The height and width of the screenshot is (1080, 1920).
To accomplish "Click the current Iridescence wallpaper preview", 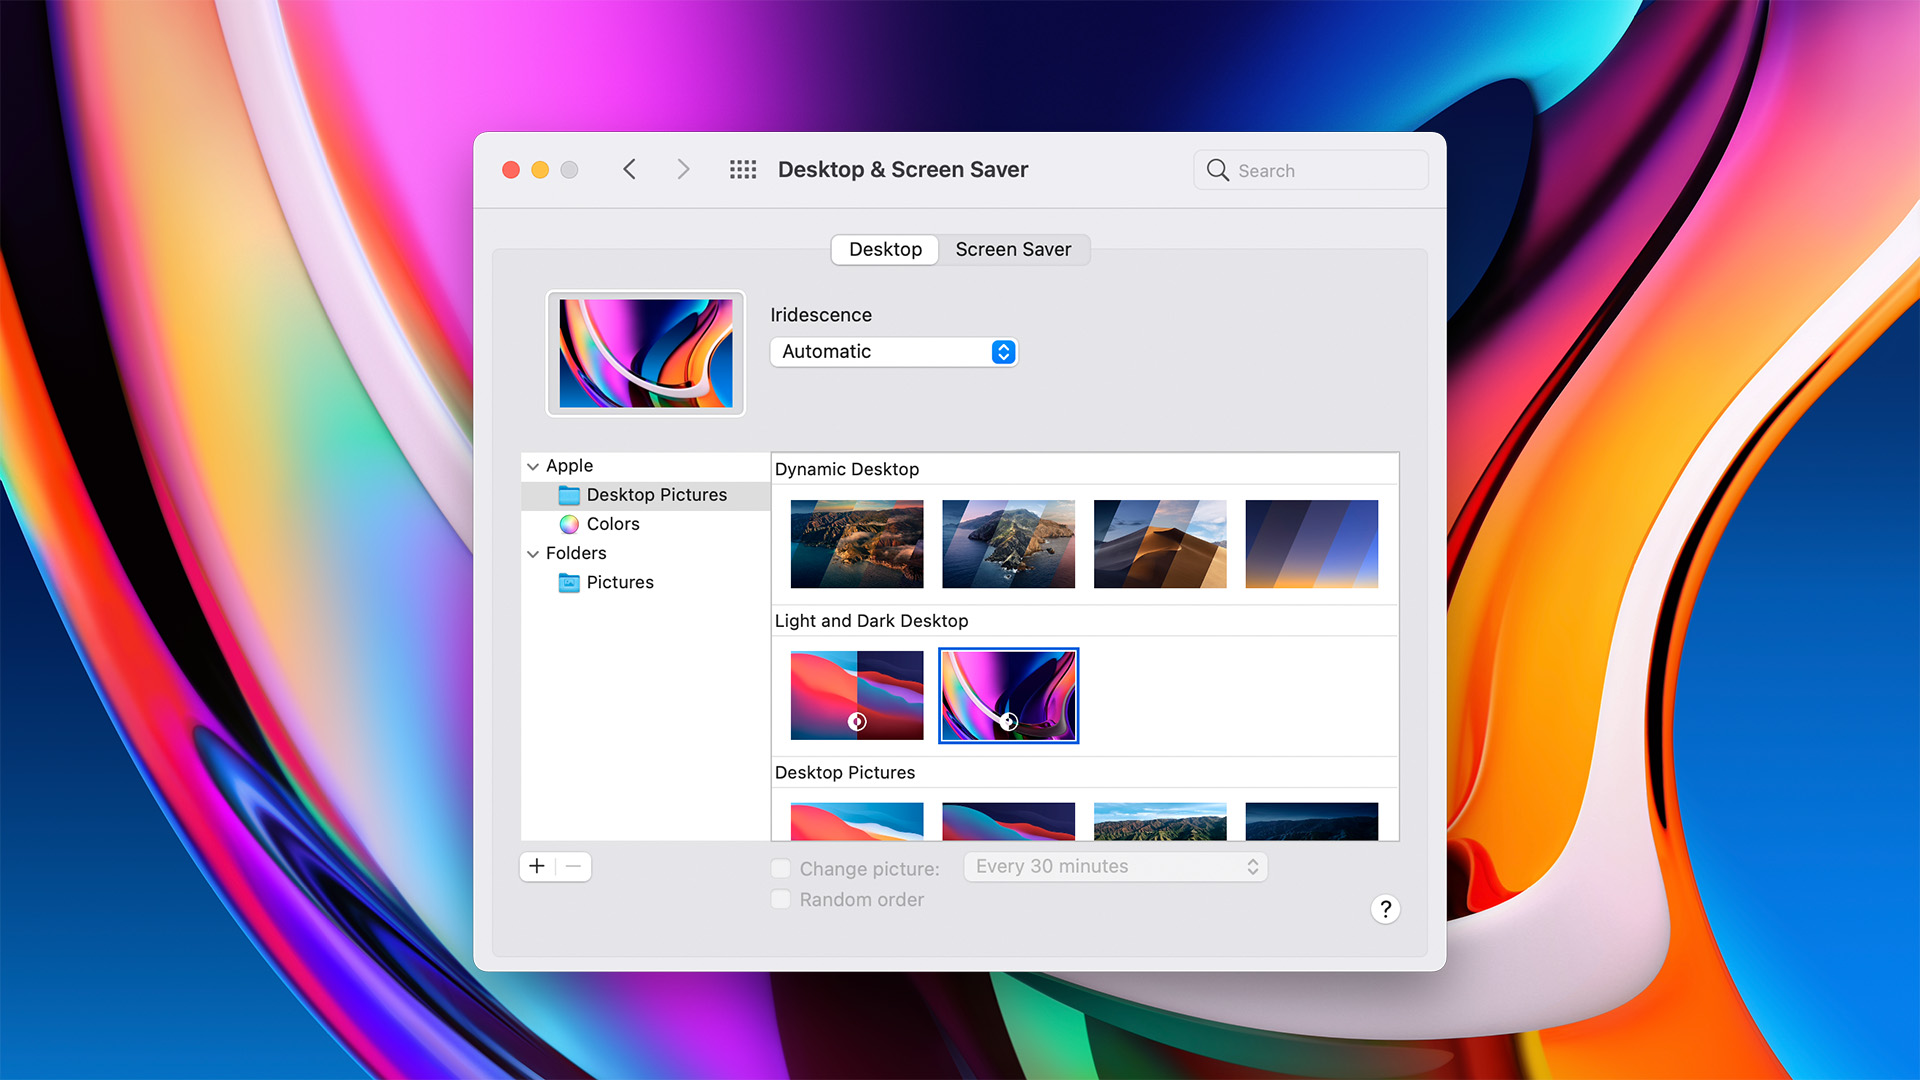I will click(645, 353).
